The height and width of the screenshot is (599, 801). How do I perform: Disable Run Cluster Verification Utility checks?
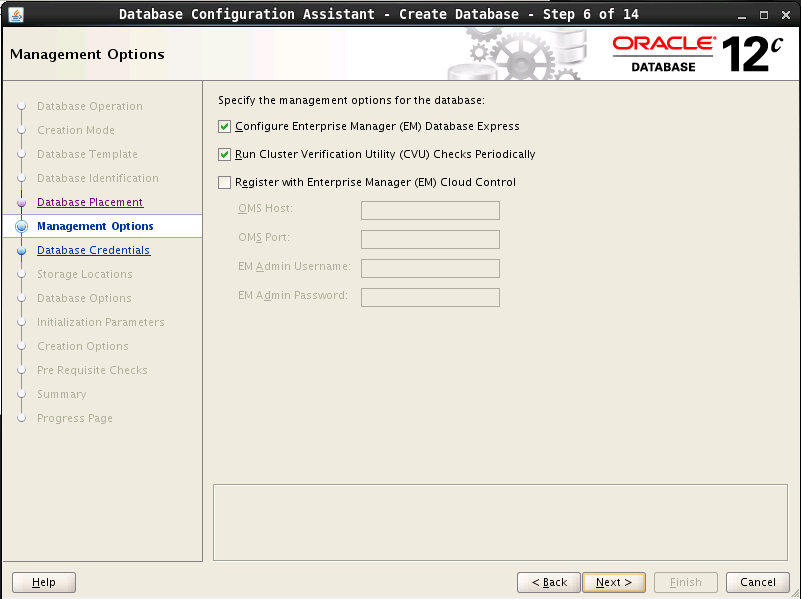(224, 155)
